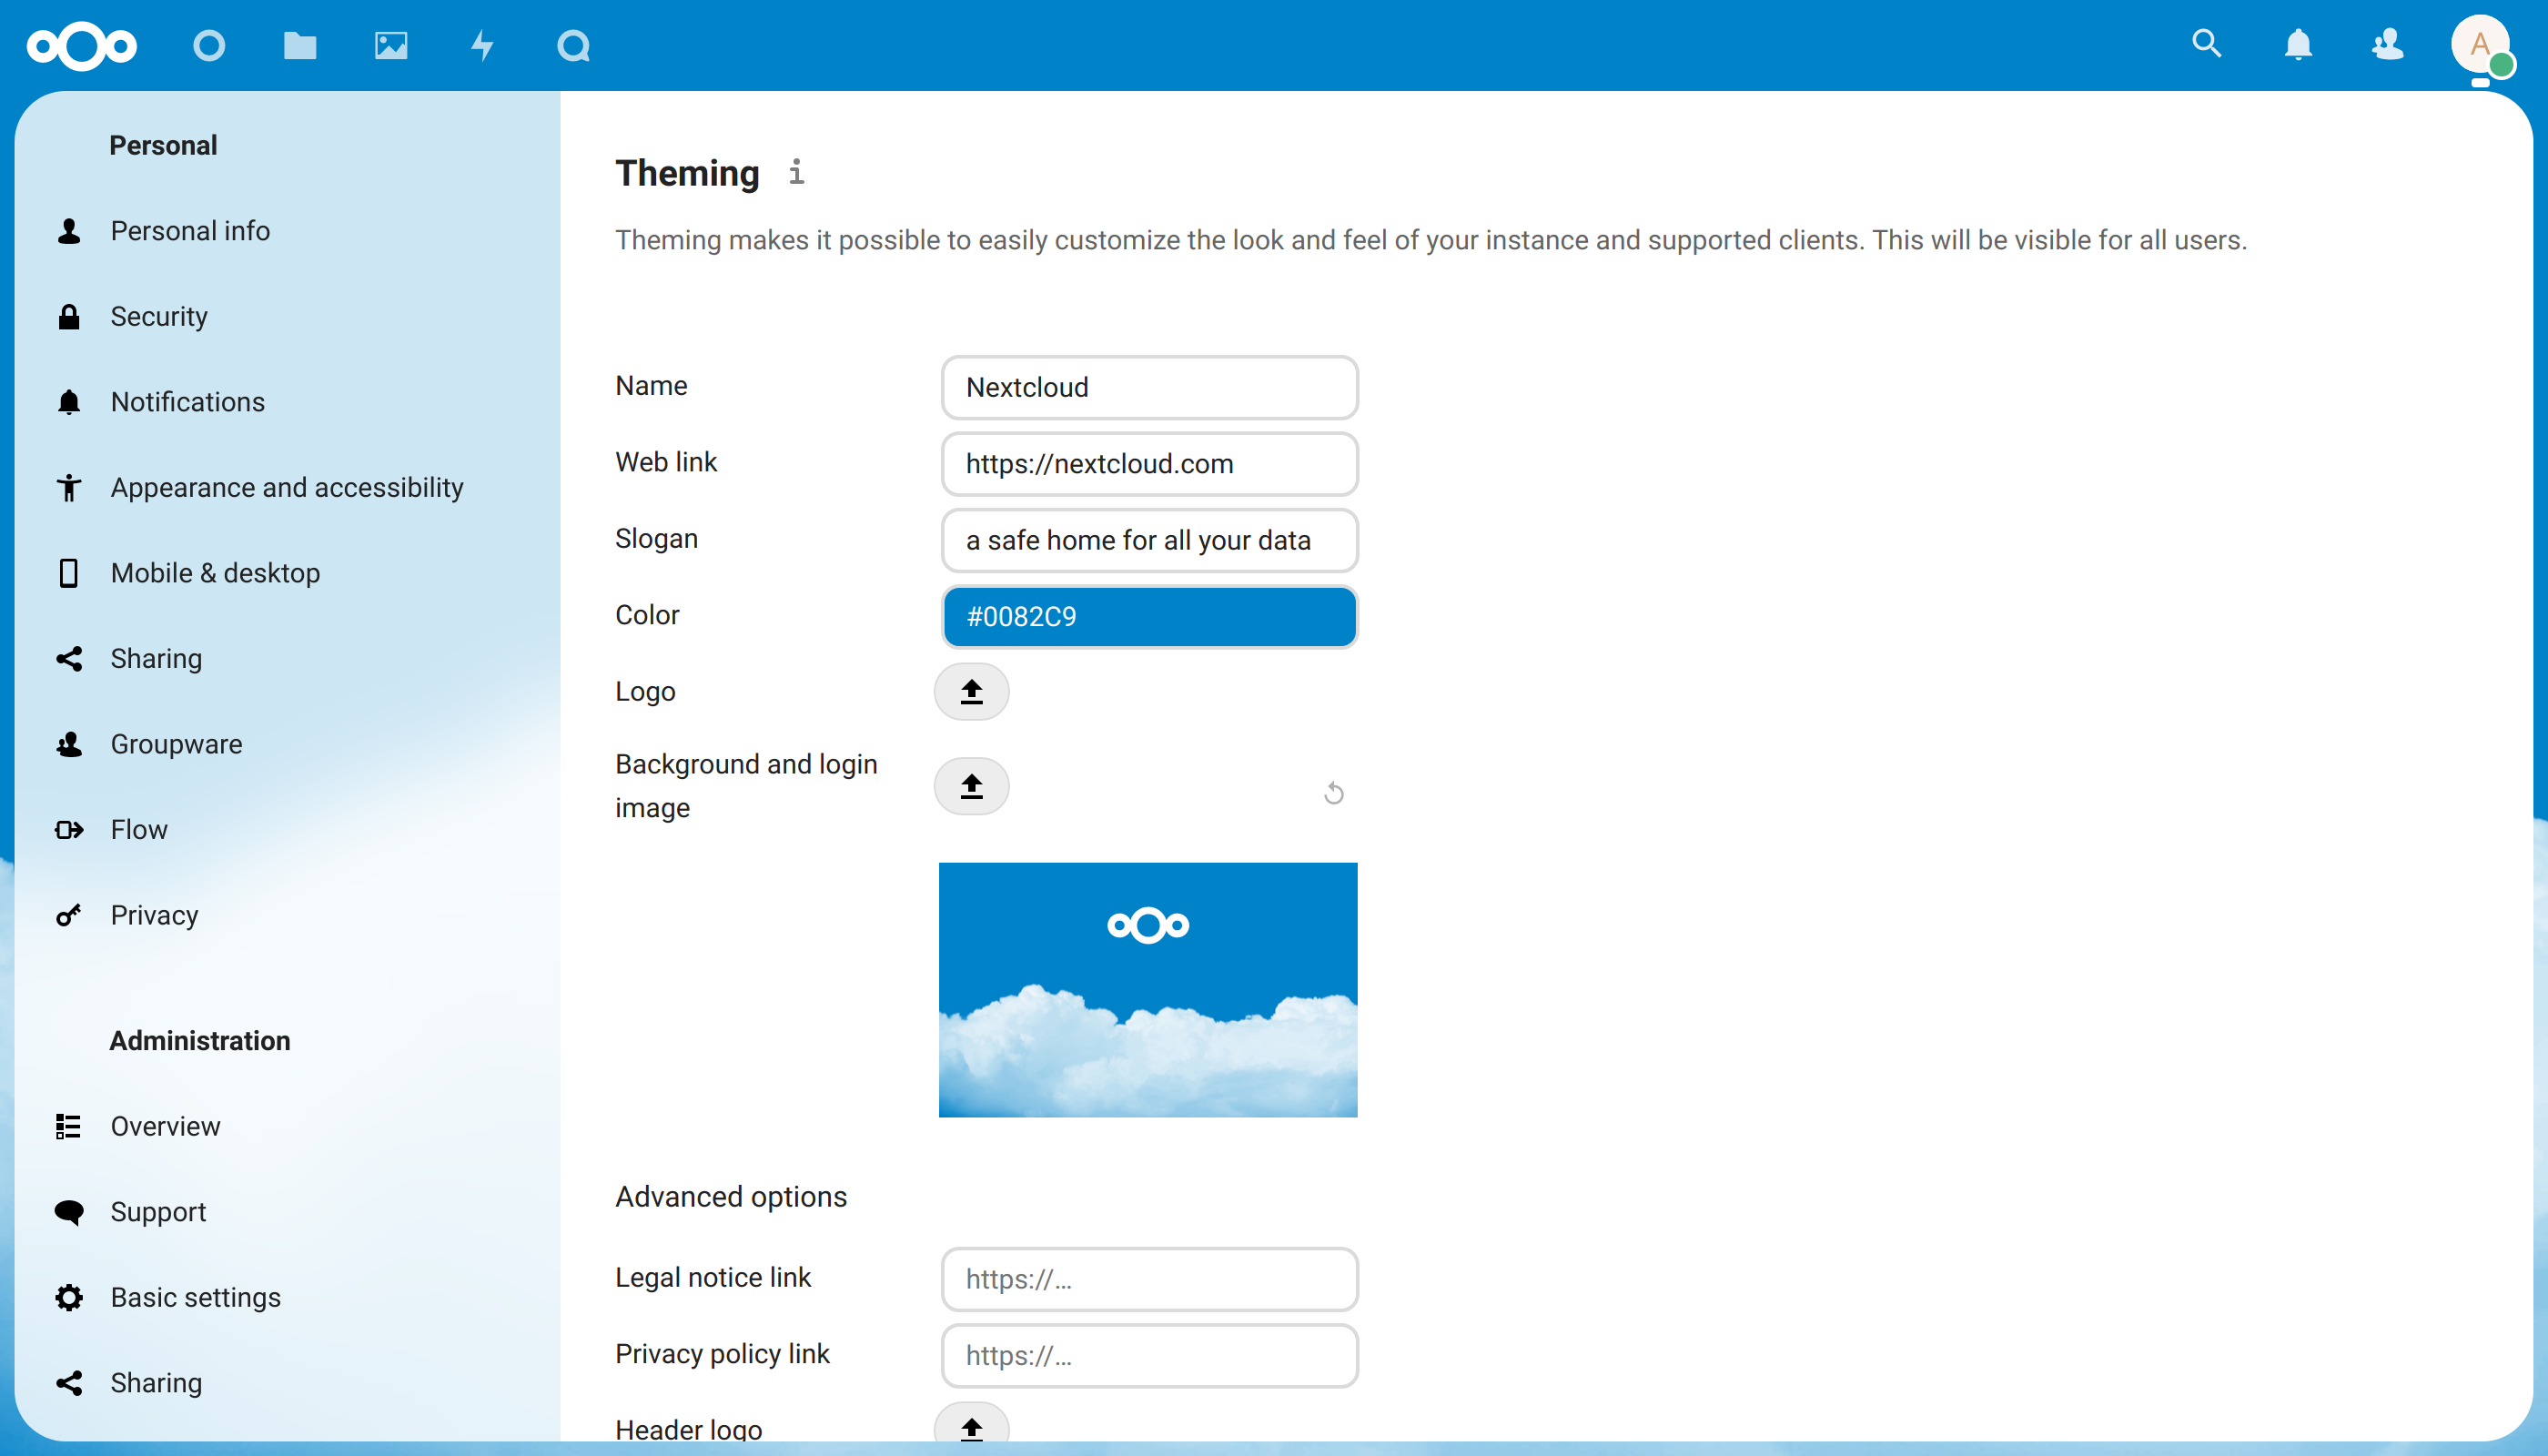
Task: Open the notifications bell in header
Action: (2298, 44)
